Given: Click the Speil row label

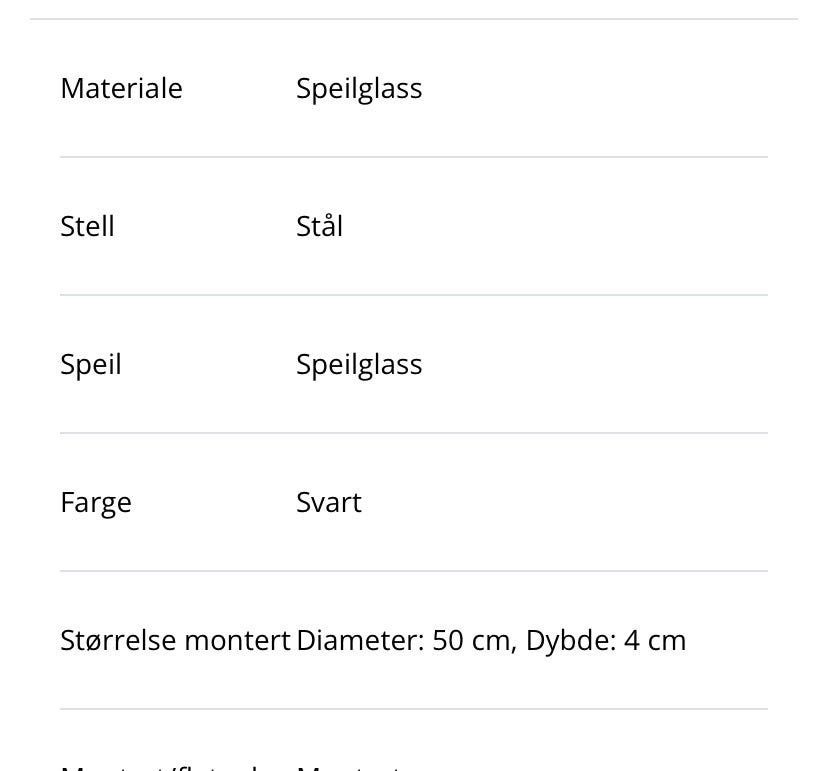Looking at the screenshot, I should coord(91,364).
